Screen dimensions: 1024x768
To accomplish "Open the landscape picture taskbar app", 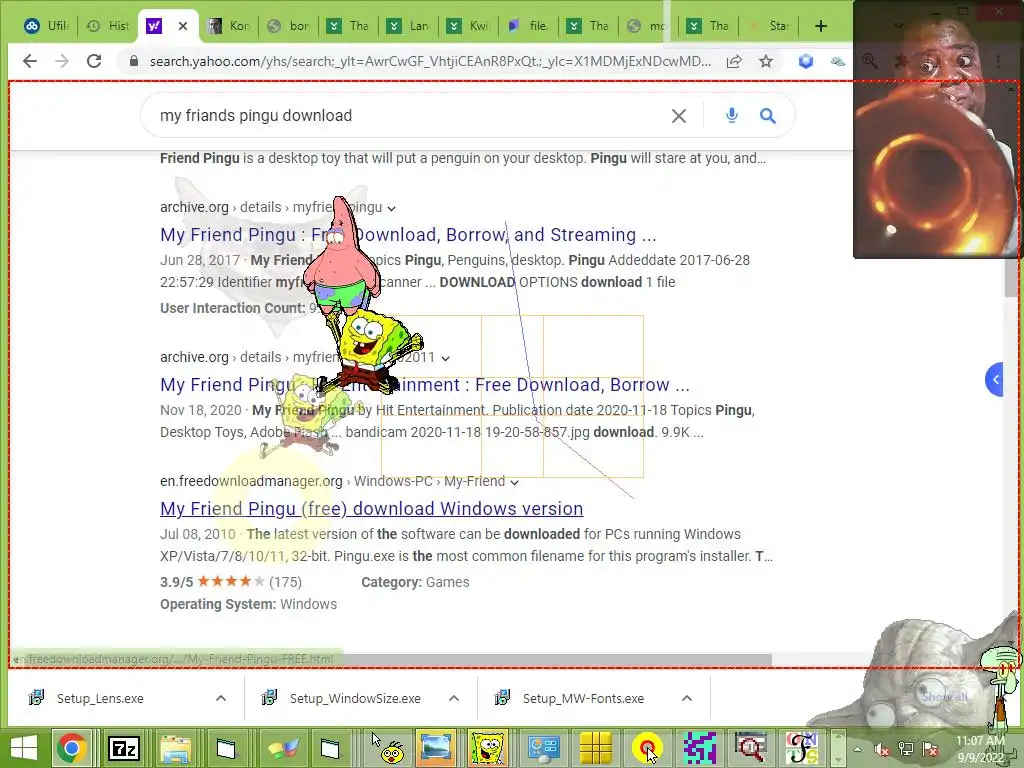I will pos(436,748).
